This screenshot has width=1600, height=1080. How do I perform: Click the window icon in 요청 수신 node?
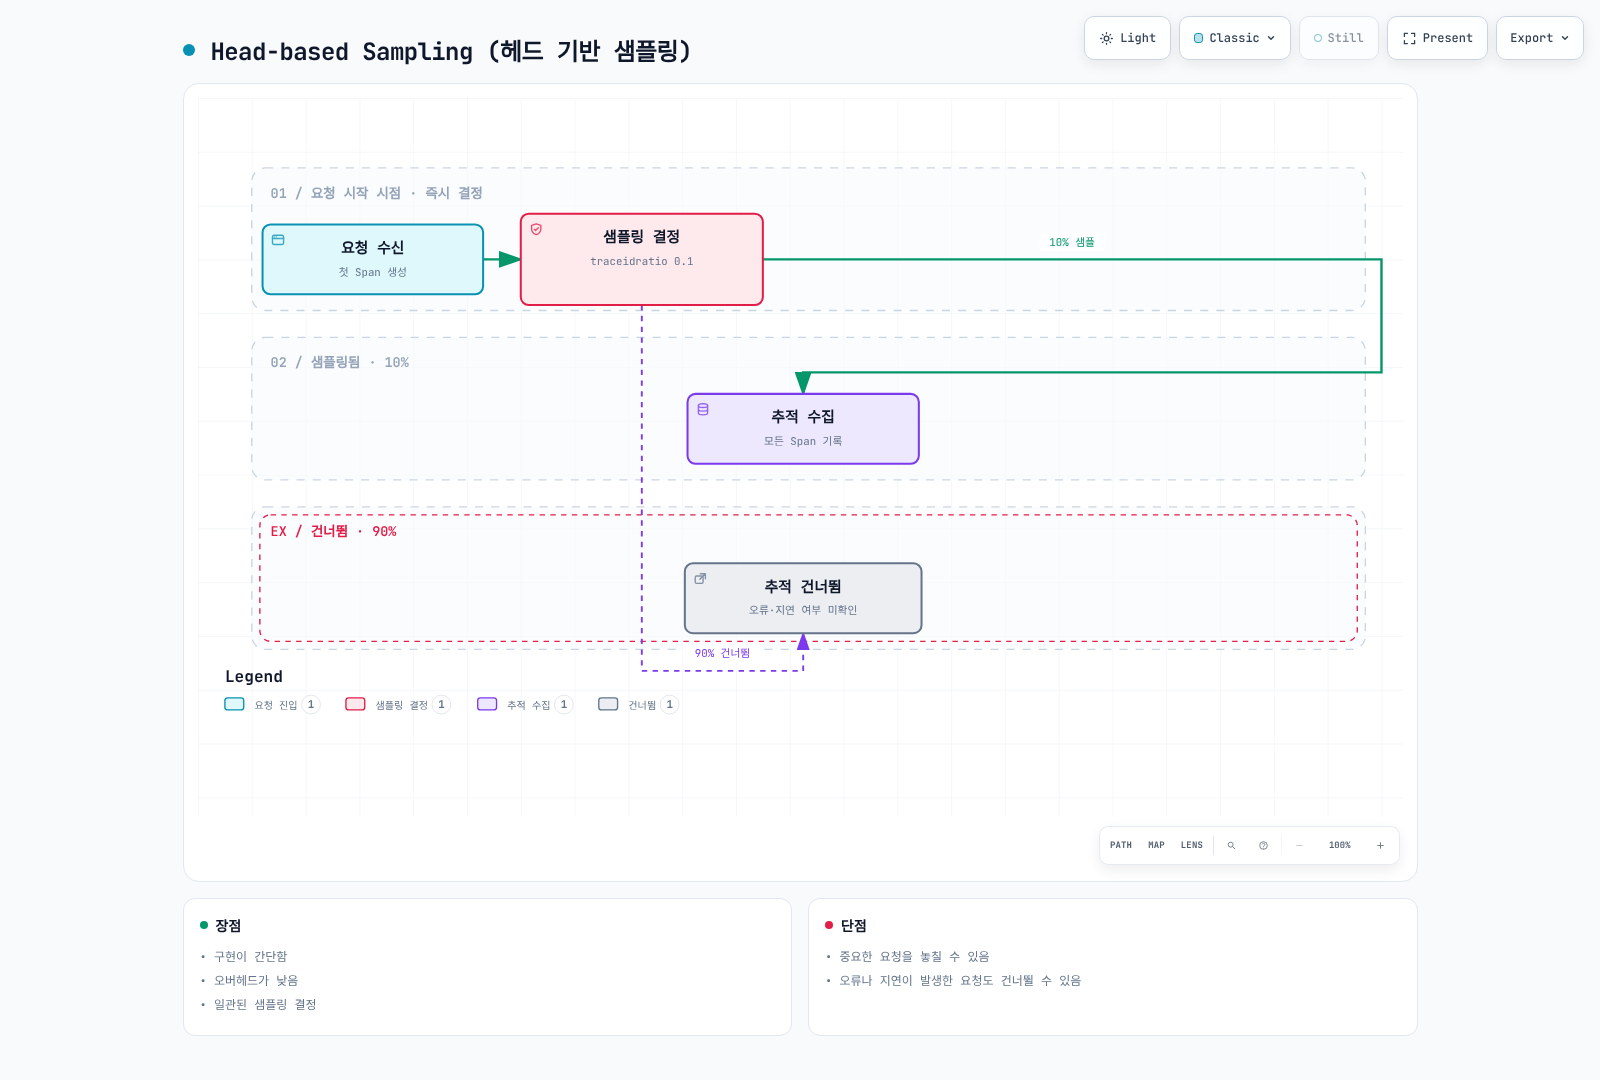[278, 240]
